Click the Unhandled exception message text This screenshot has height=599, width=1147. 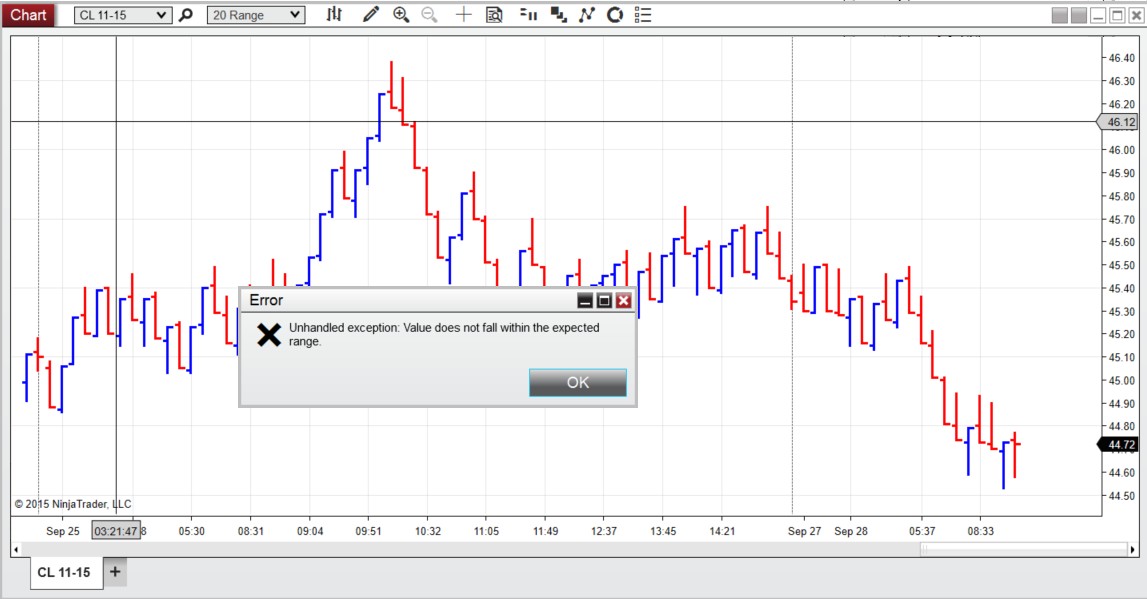444,334
